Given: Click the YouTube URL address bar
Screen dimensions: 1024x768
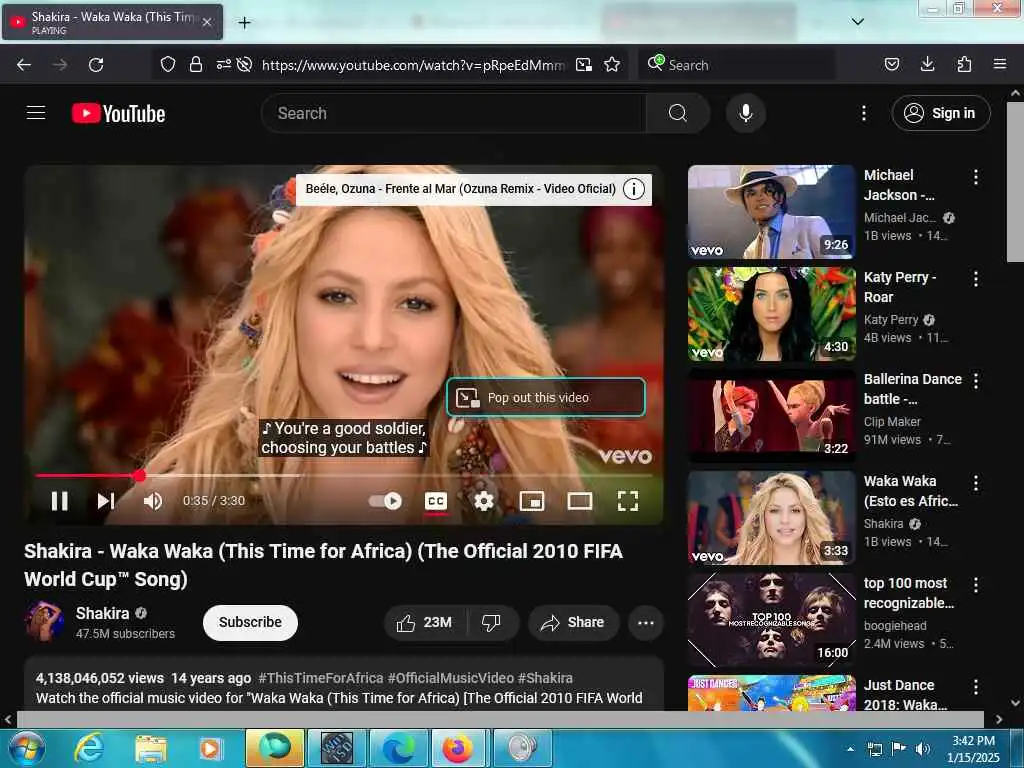Looking at the screenshot, I should tap(413, 65).
